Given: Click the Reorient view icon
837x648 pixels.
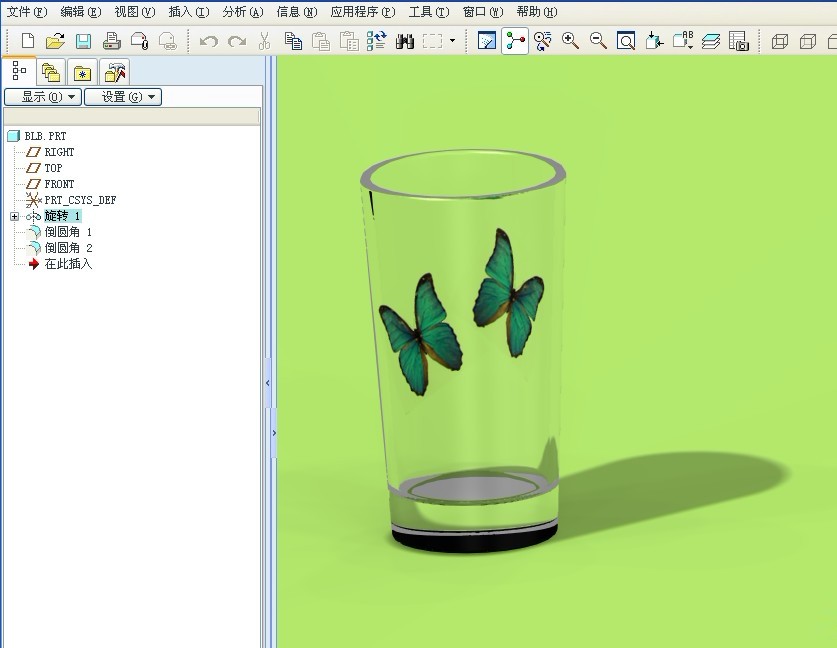Looking at the screenshot, I should (654, 41).
